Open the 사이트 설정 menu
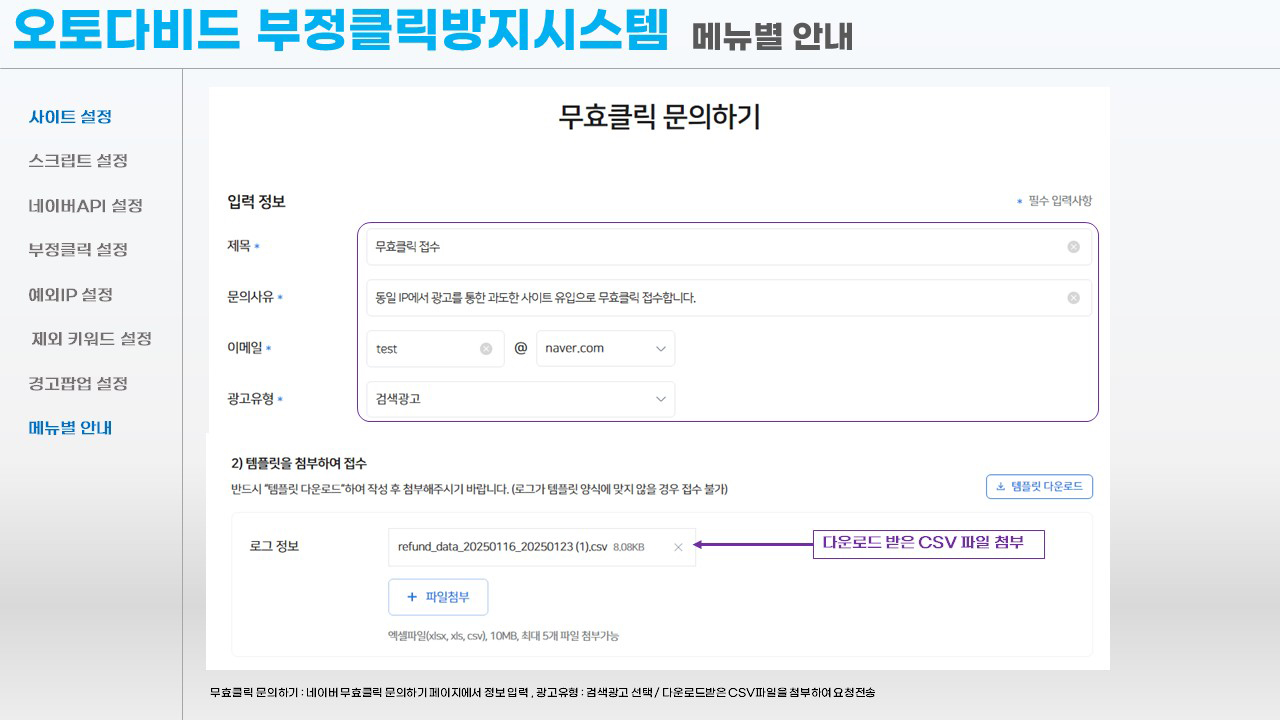This screenshot has height=720, width=1280. point(70,117)
